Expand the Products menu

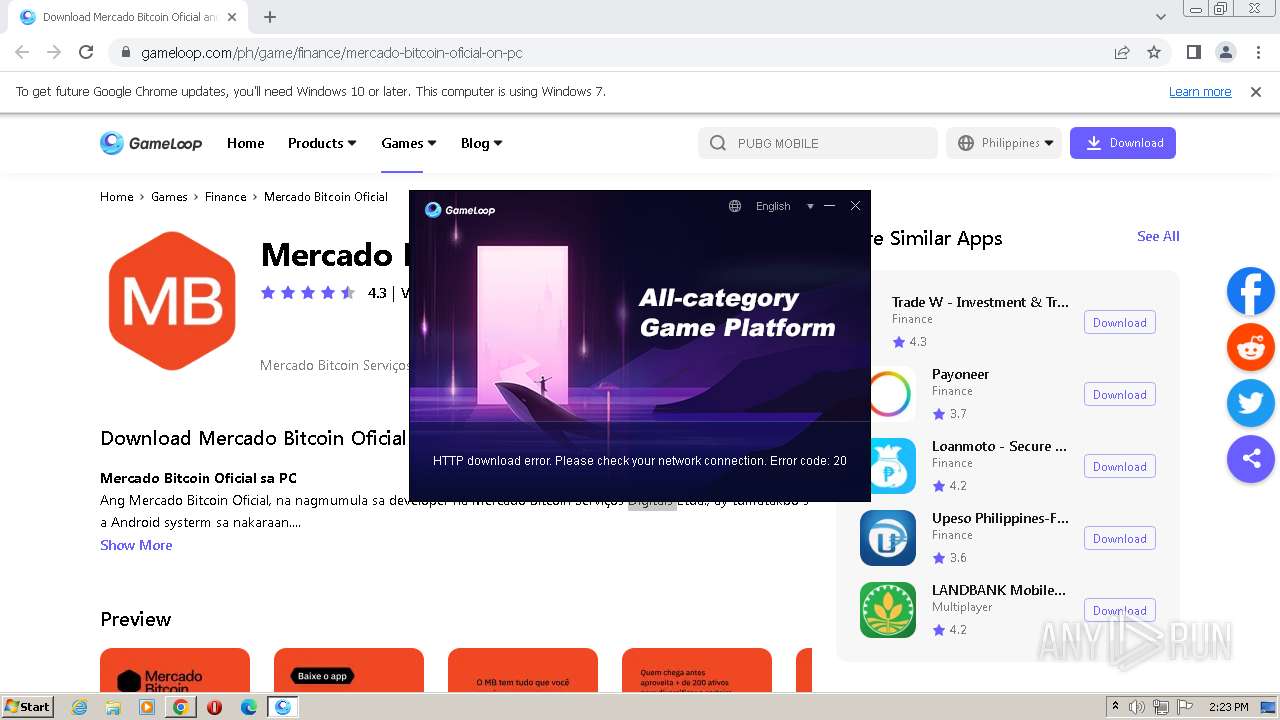click(x=322, y=143)
